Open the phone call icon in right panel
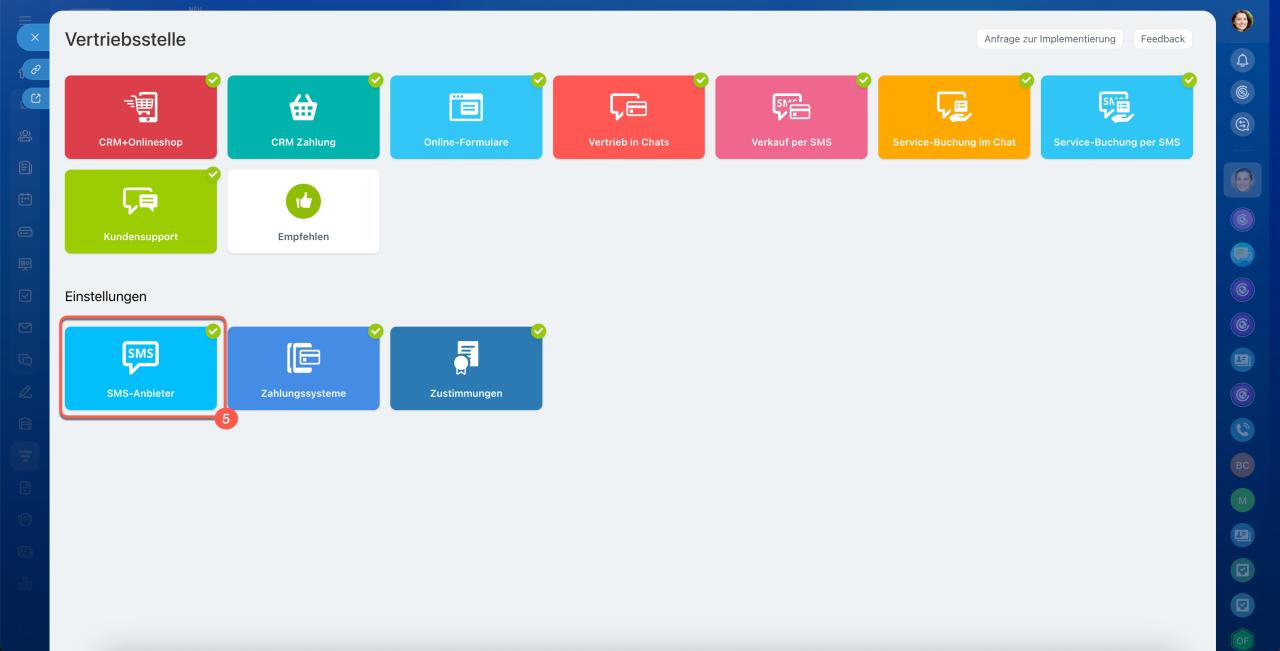 tap(1242, 430)
